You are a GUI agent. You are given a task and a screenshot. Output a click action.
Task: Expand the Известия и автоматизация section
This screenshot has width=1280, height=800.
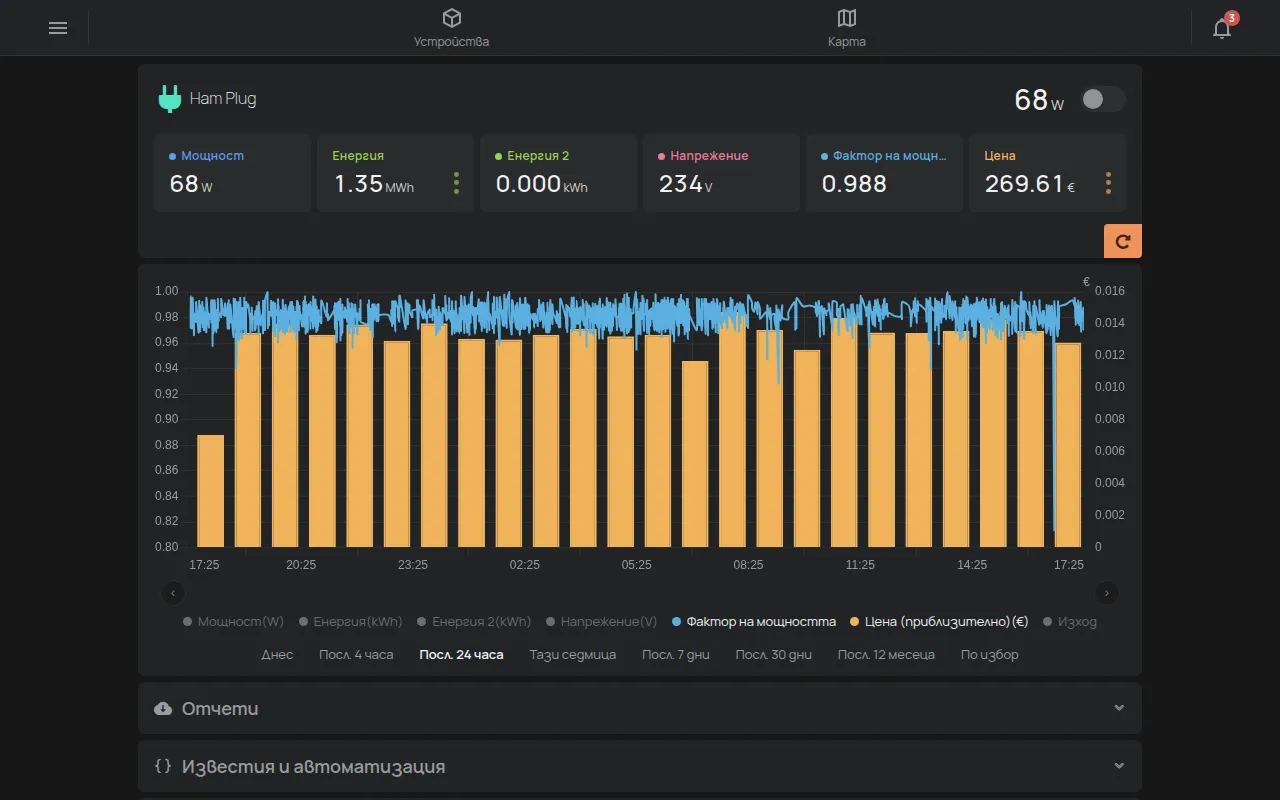tap(640, 766)
